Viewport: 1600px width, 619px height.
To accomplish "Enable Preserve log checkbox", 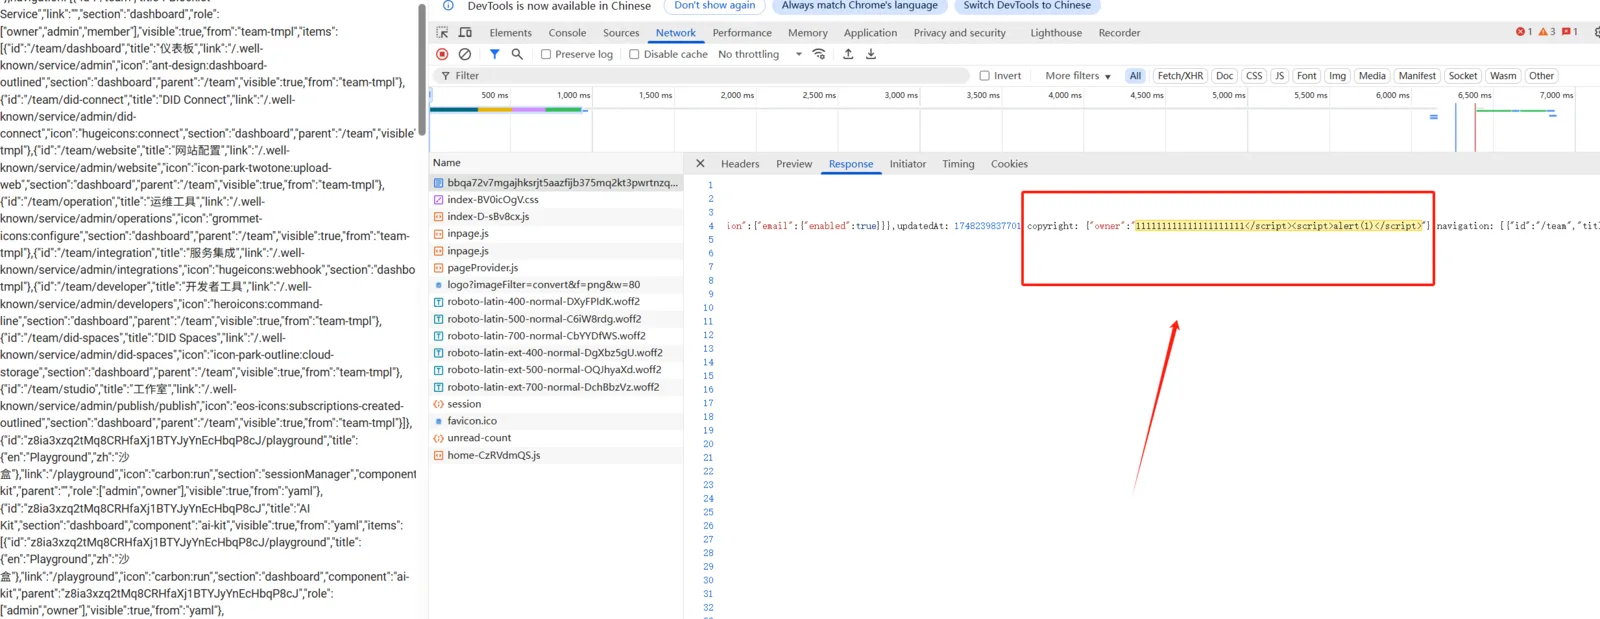I will [x=546, y=54].
